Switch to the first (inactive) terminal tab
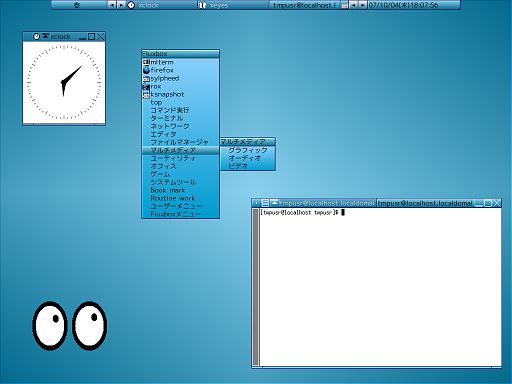The image size is (512, 384). pyautogui.click(x=327, y=203)
